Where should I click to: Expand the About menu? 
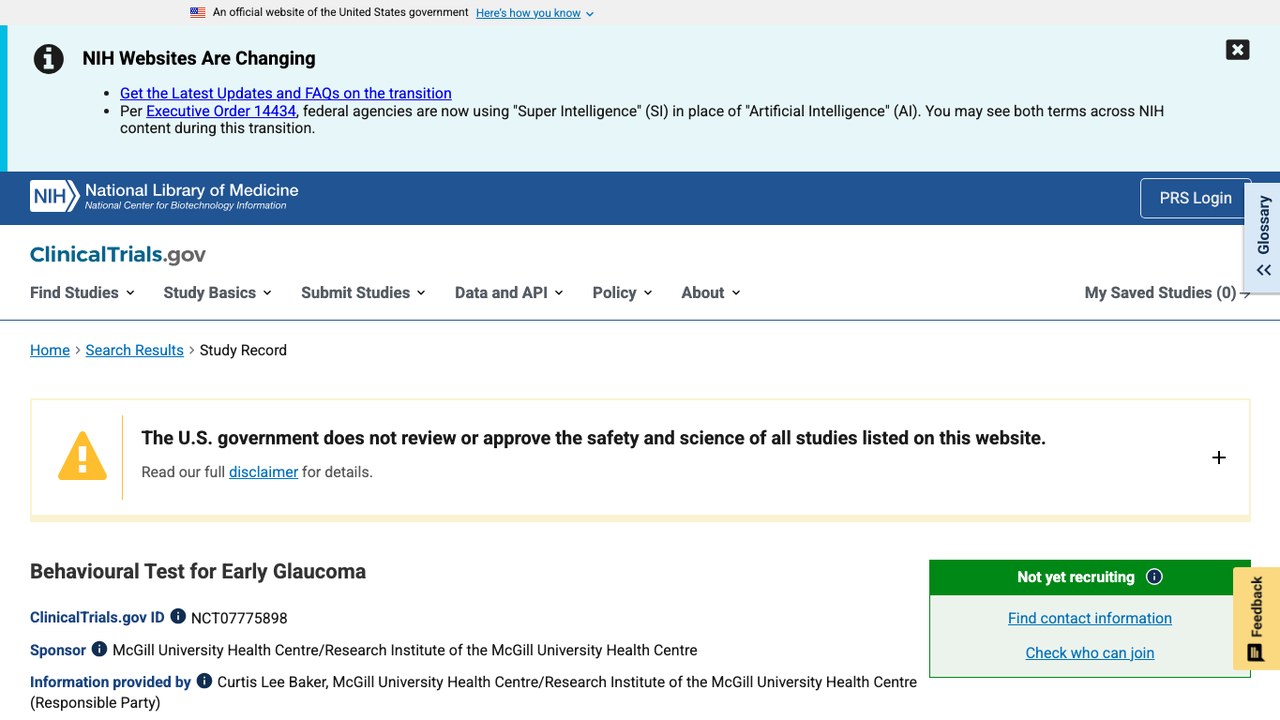coord(711,293)
